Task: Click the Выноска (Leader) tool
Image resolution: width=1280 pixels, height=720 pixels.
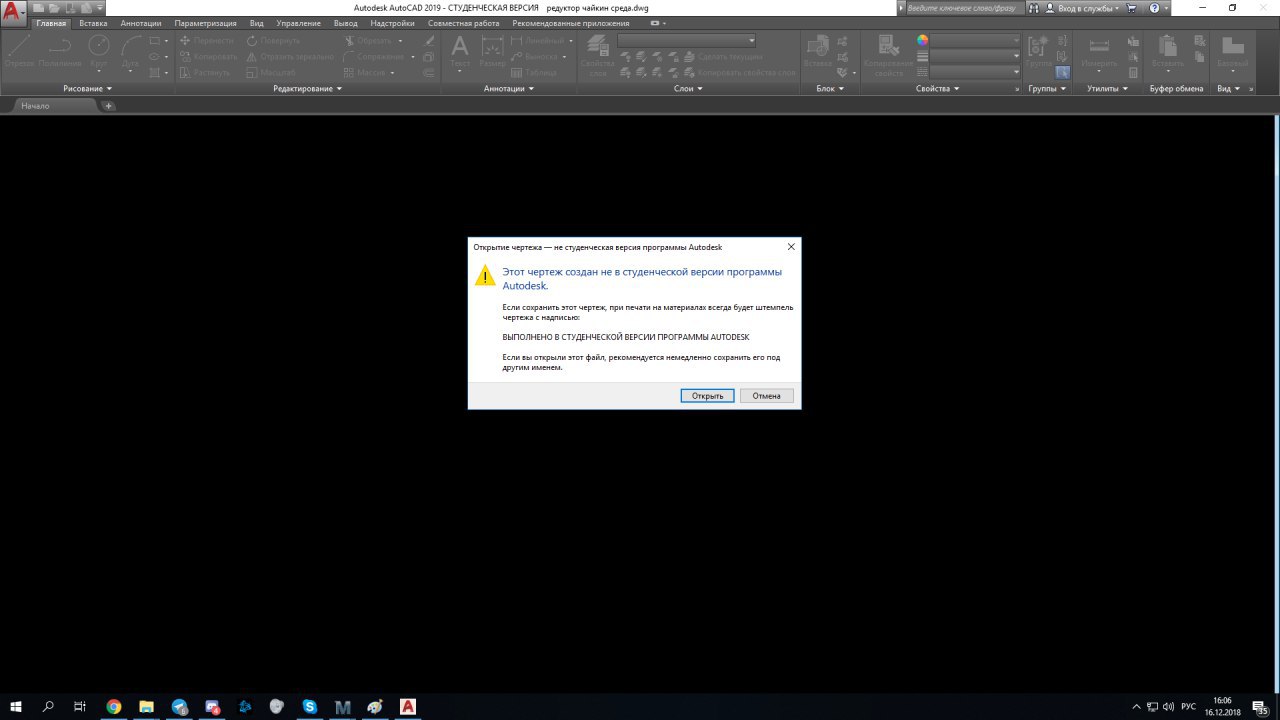Action: (x=535, y=57)
